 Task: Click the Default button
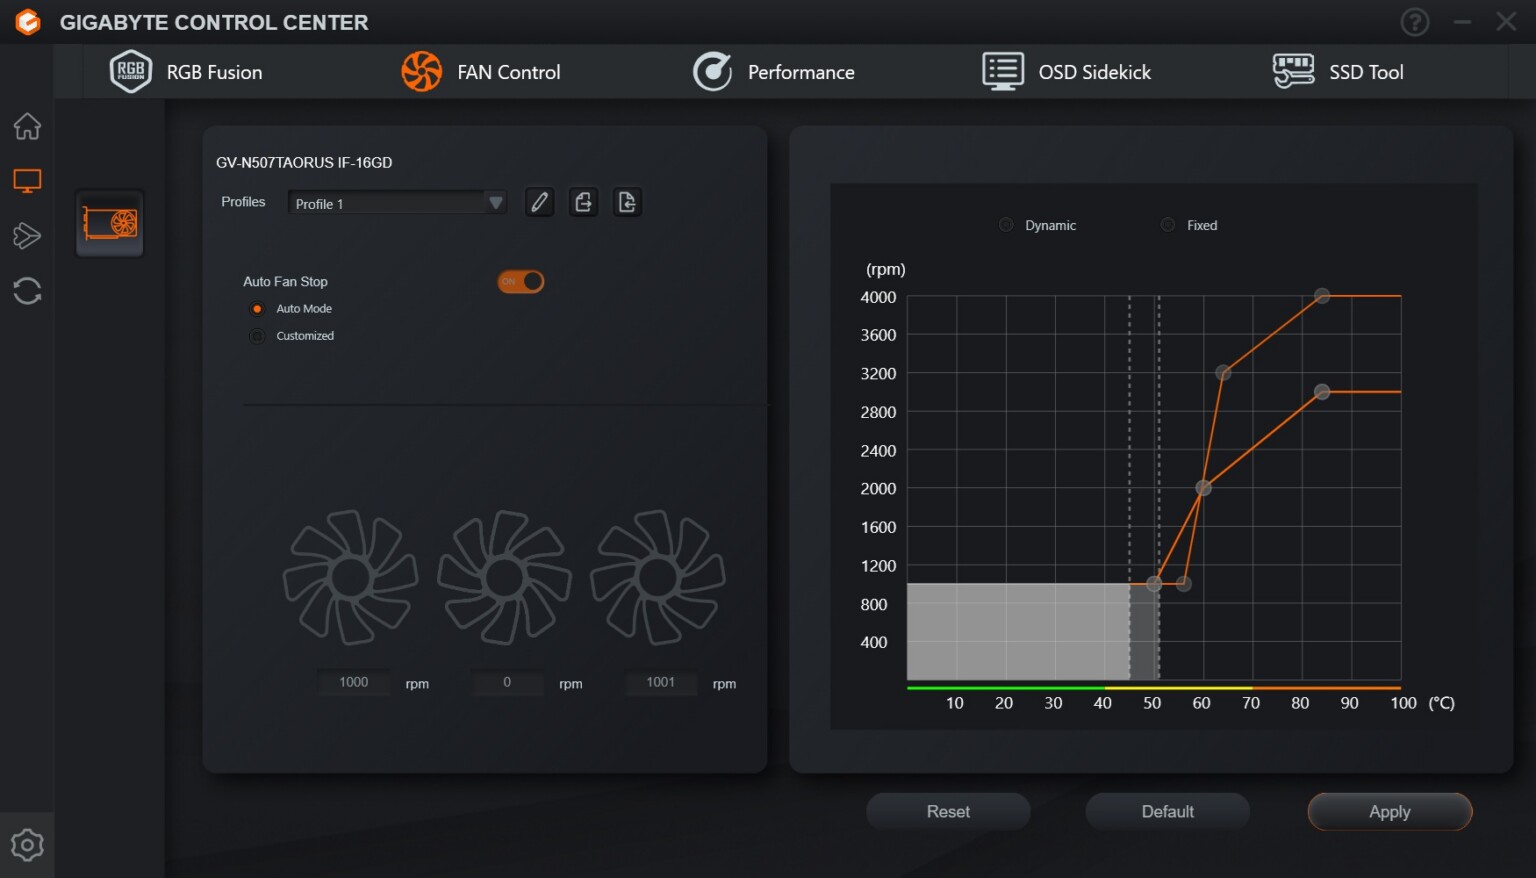point(1168,811)
